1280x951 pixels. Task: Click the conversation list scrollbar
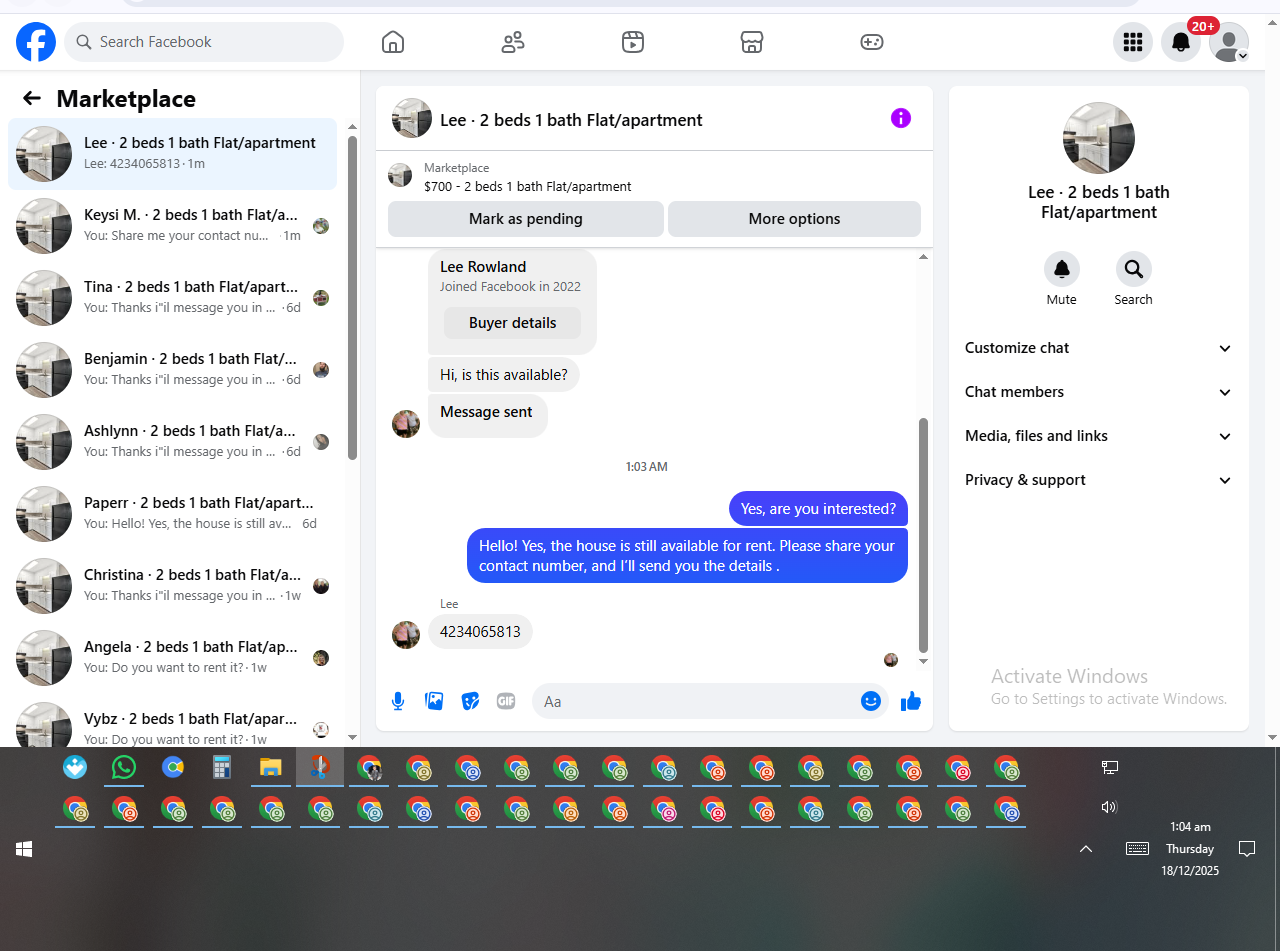pyautogui.click(x=352, y=297)
